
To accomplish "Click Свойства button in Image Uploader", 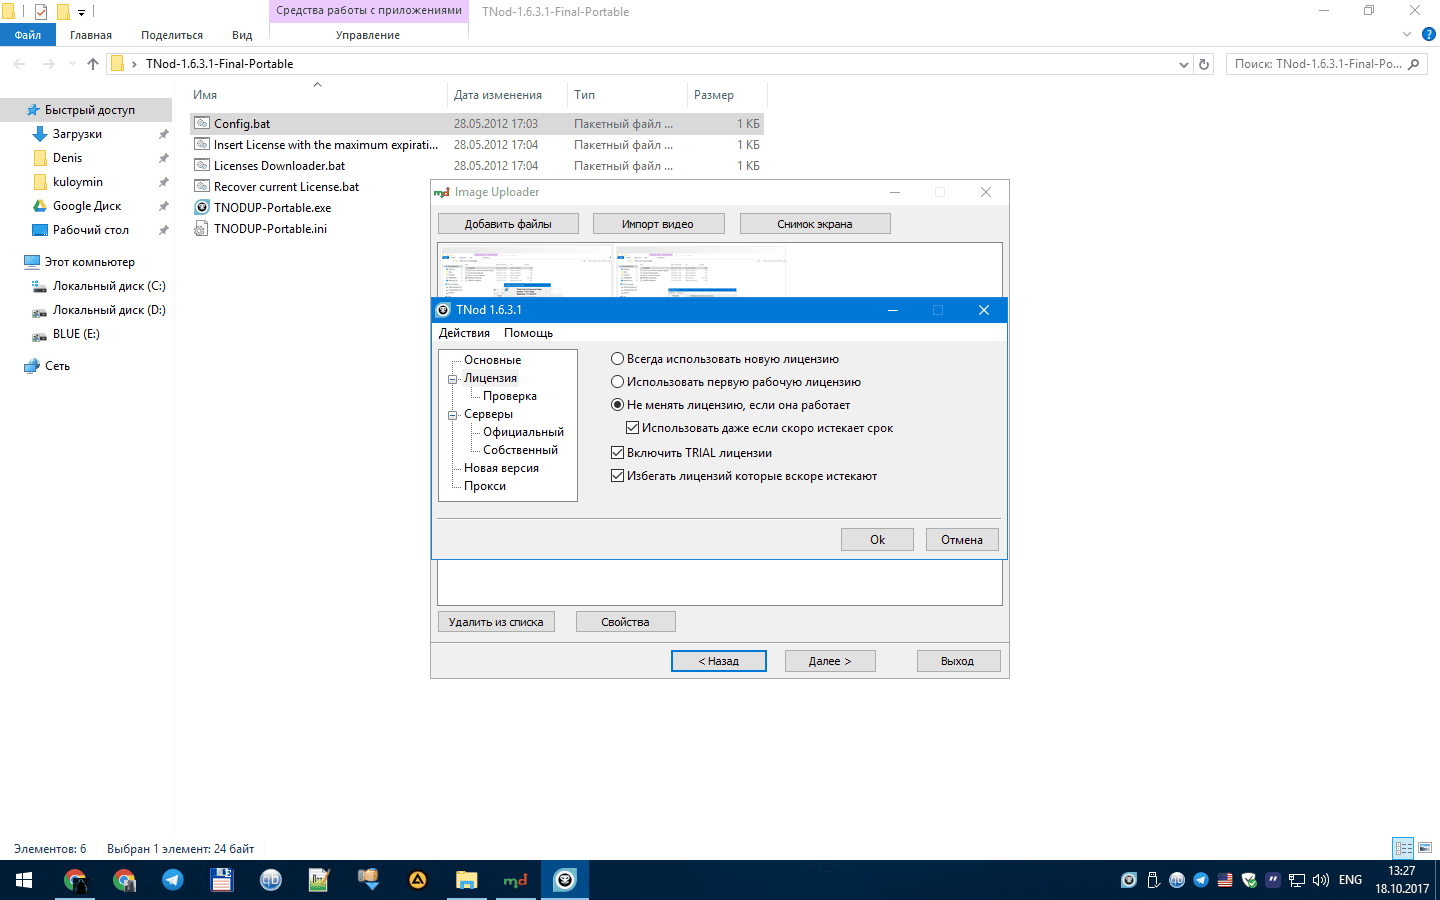I will click(x=625, y=622).
